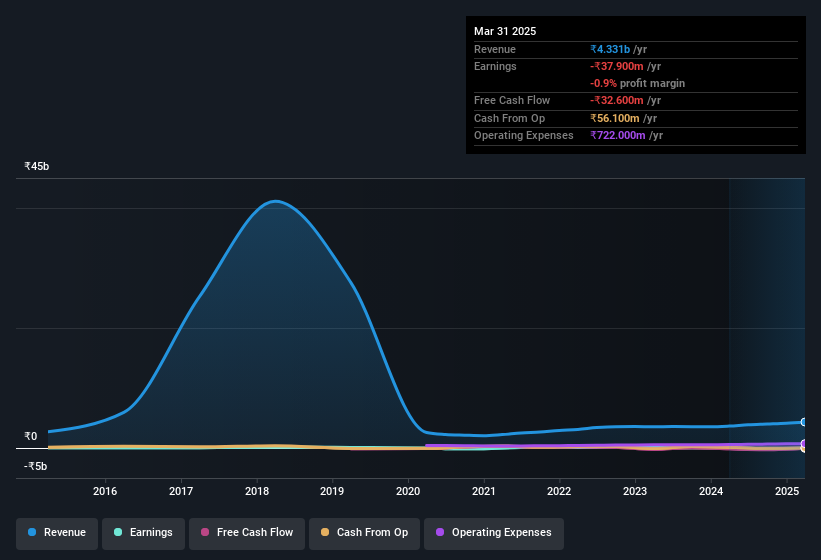Click the 2024 x-axis label

click(711, 491)
